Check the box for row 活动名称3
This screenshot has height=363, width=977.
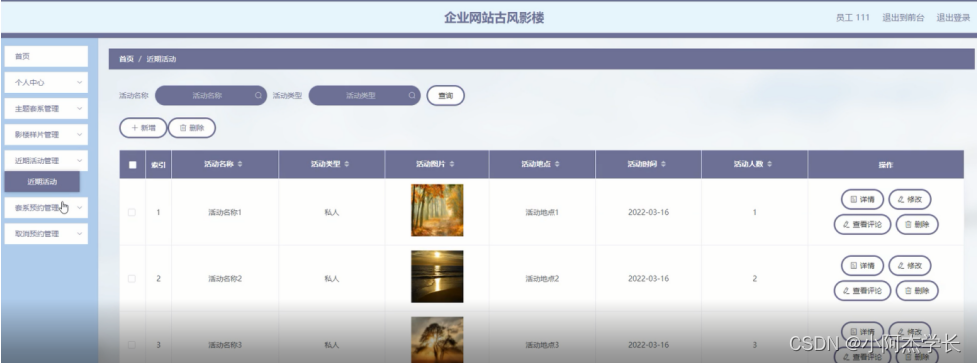[x=131, y=344]
